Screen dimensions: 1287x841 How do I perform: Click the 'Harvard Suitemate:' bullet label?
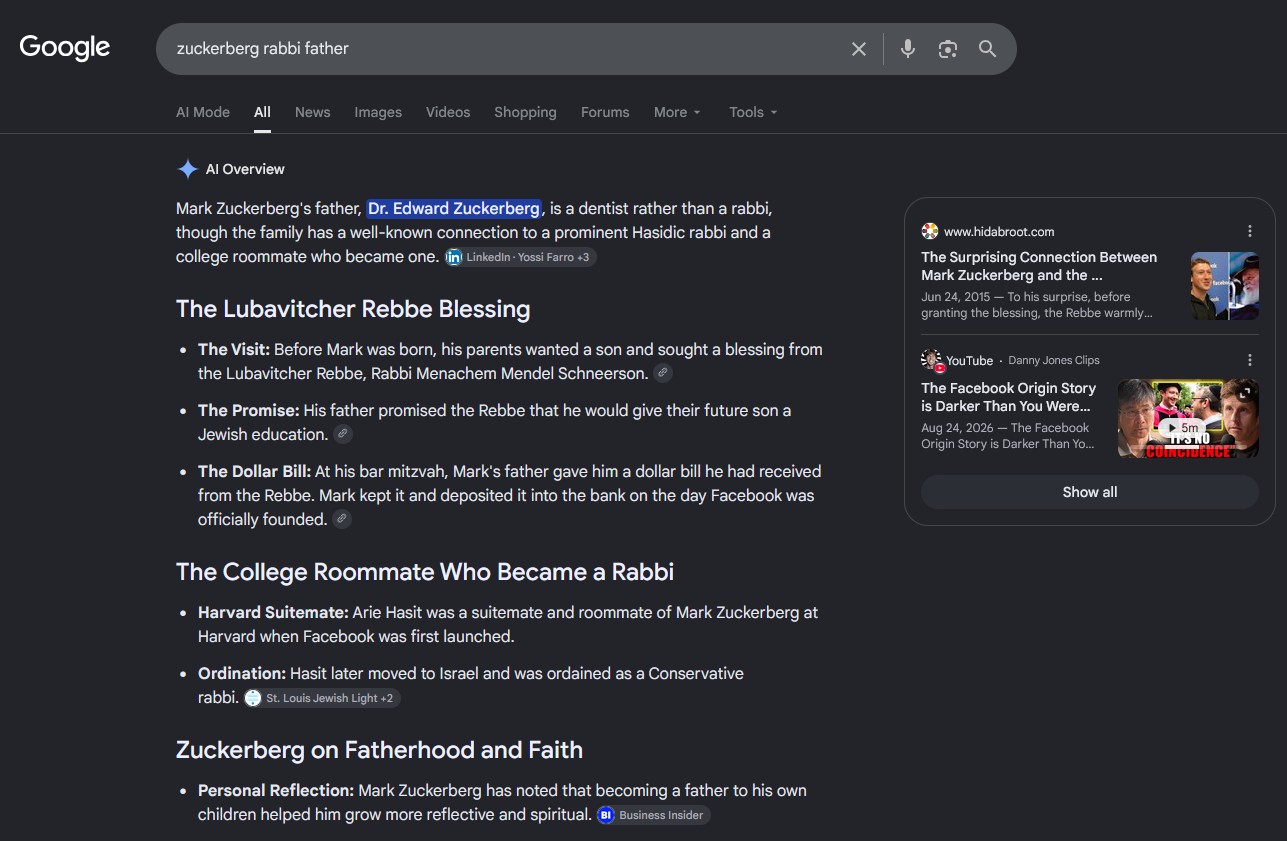[x=273, y=612]
